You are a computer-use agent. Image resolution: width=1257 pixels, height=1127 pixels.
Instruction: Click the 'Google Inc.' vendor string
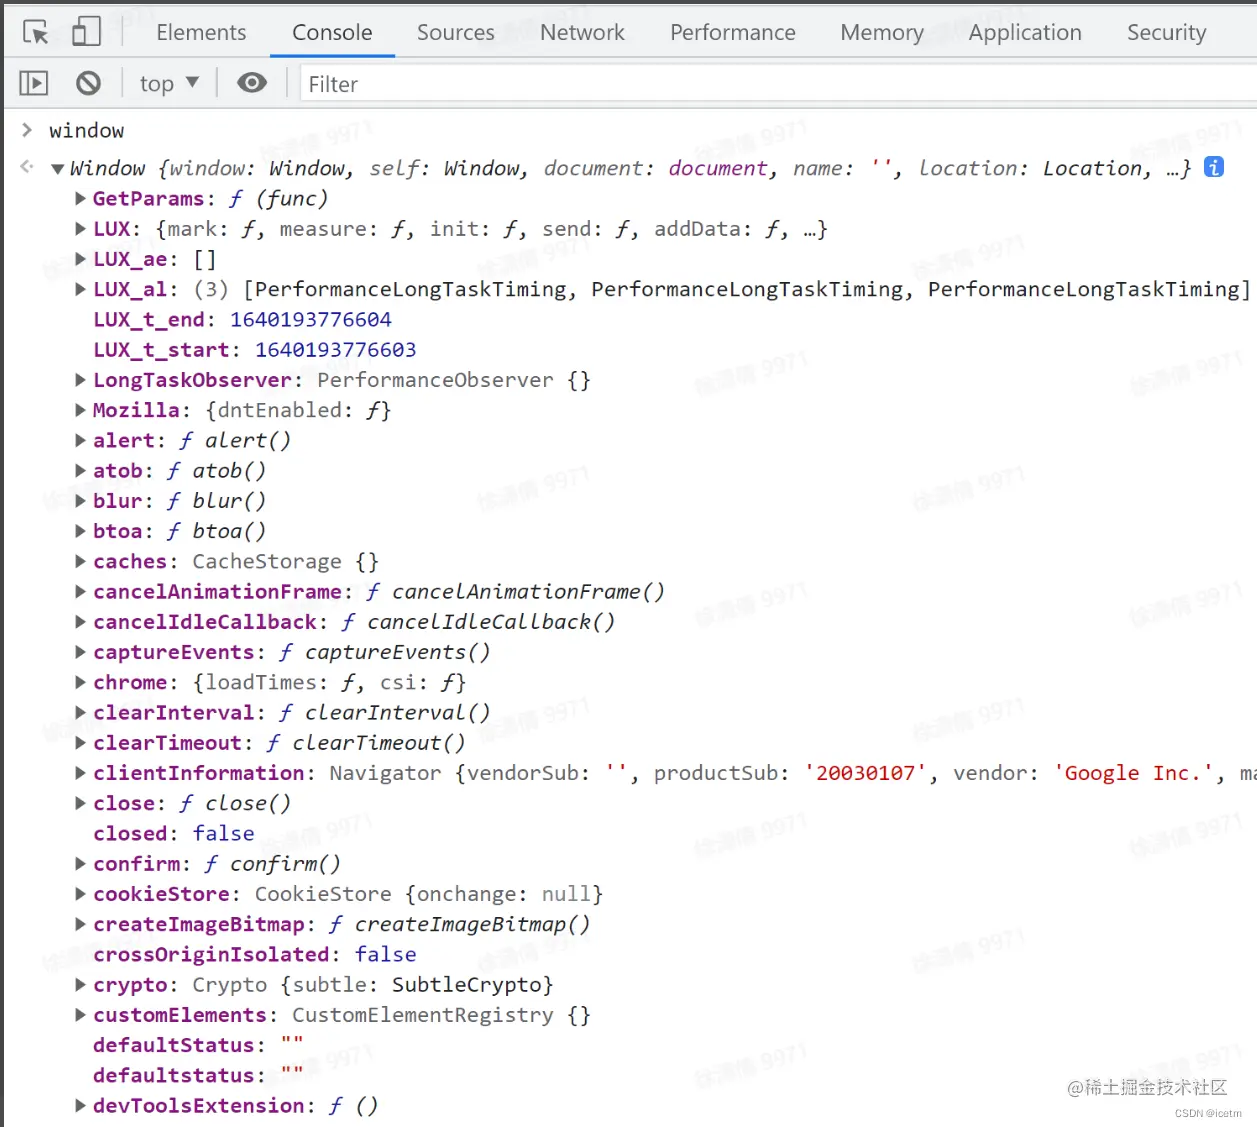(x=1134, y=773)
